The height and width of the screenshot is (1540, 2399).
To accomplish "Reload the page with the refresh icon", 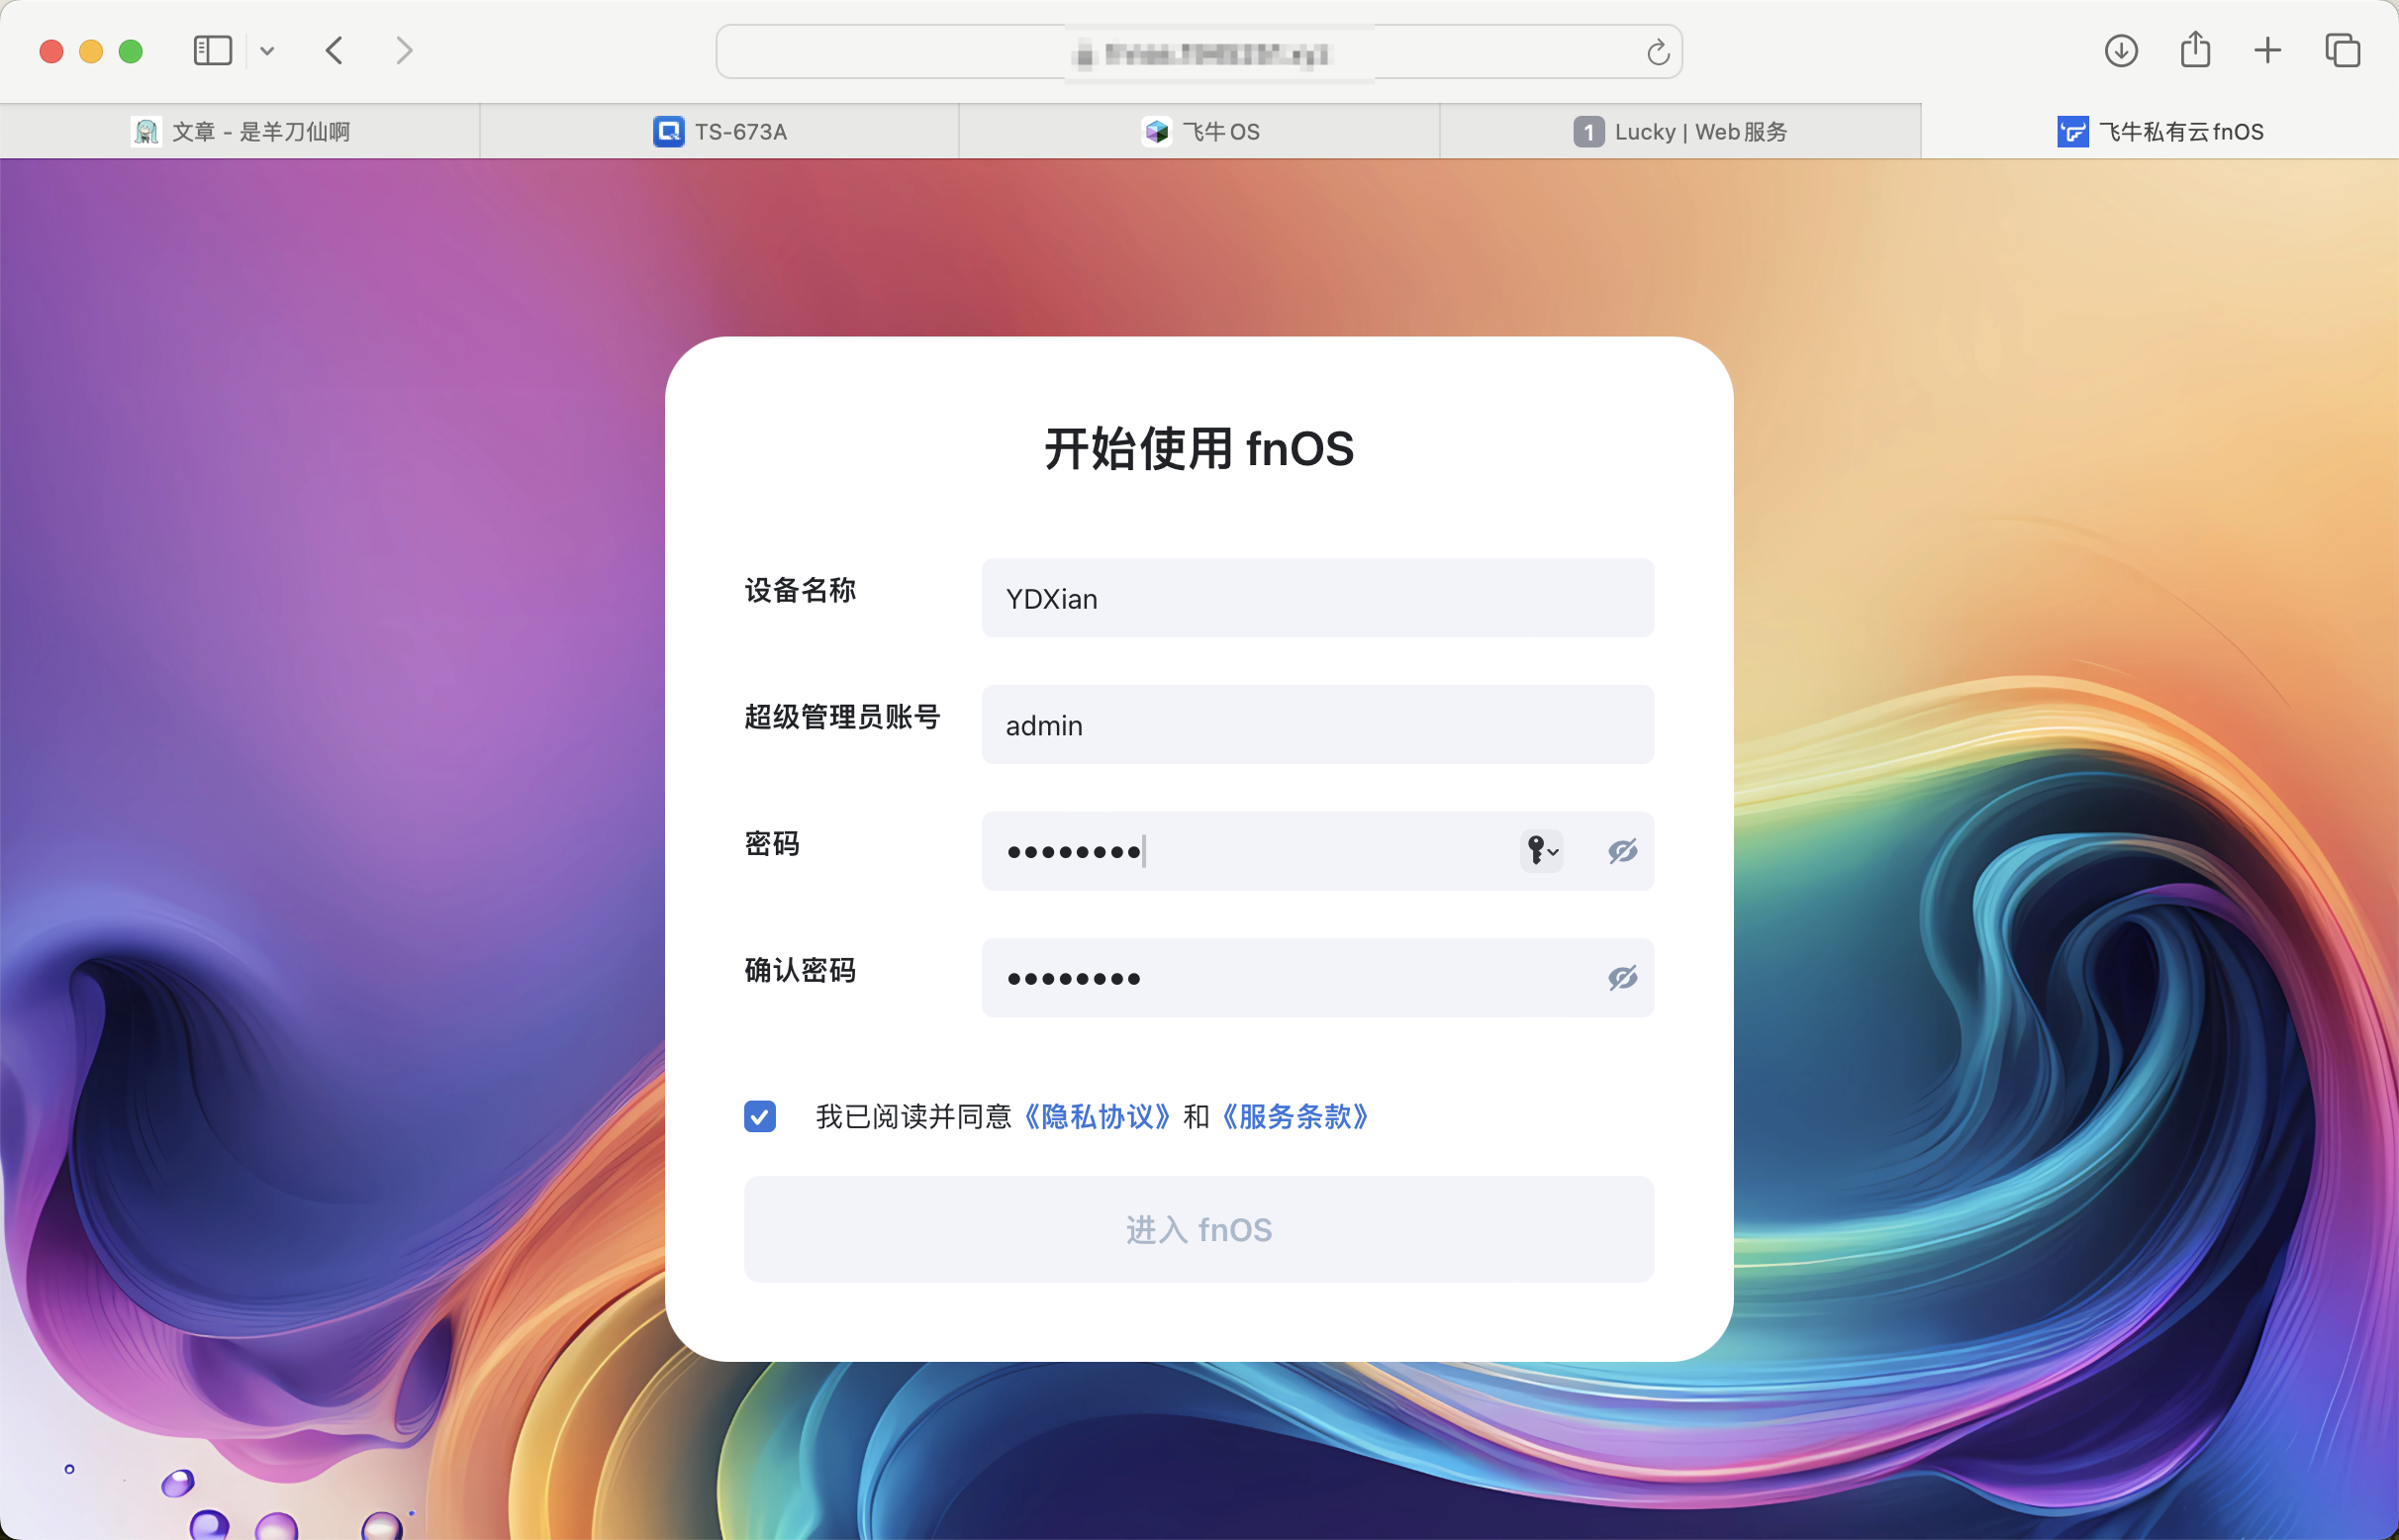I will [1658, 52].
